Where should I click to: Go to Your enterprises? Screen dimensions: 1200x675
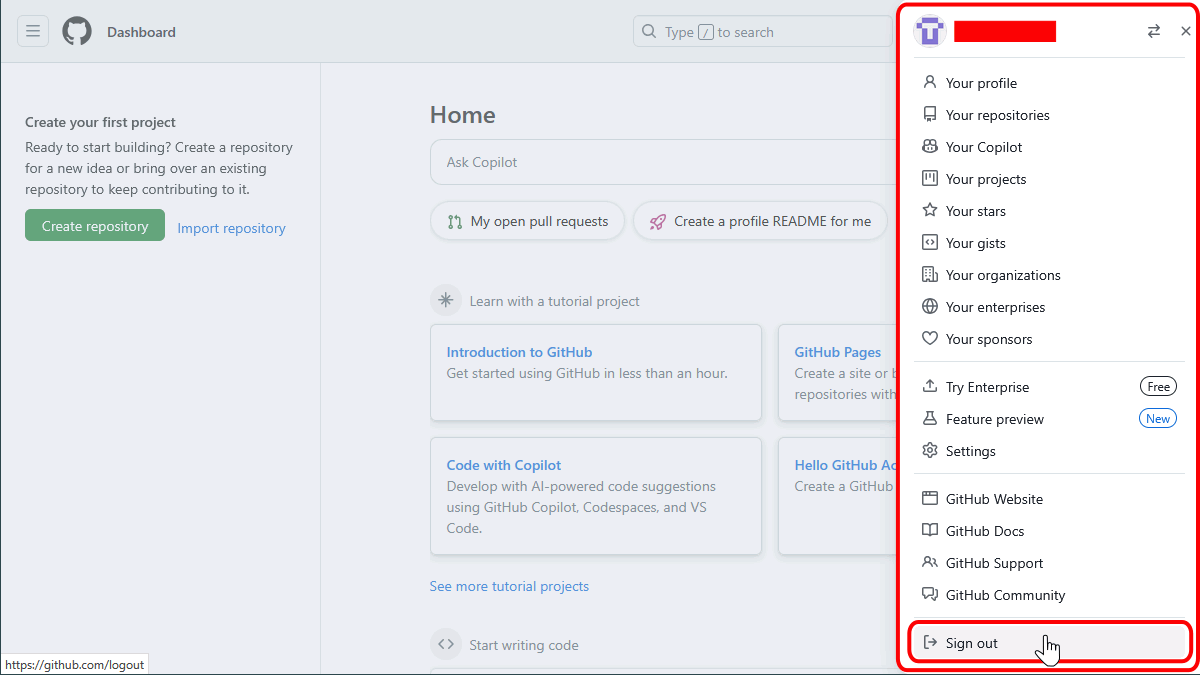pyautogui.click(x=1048, y=307)
